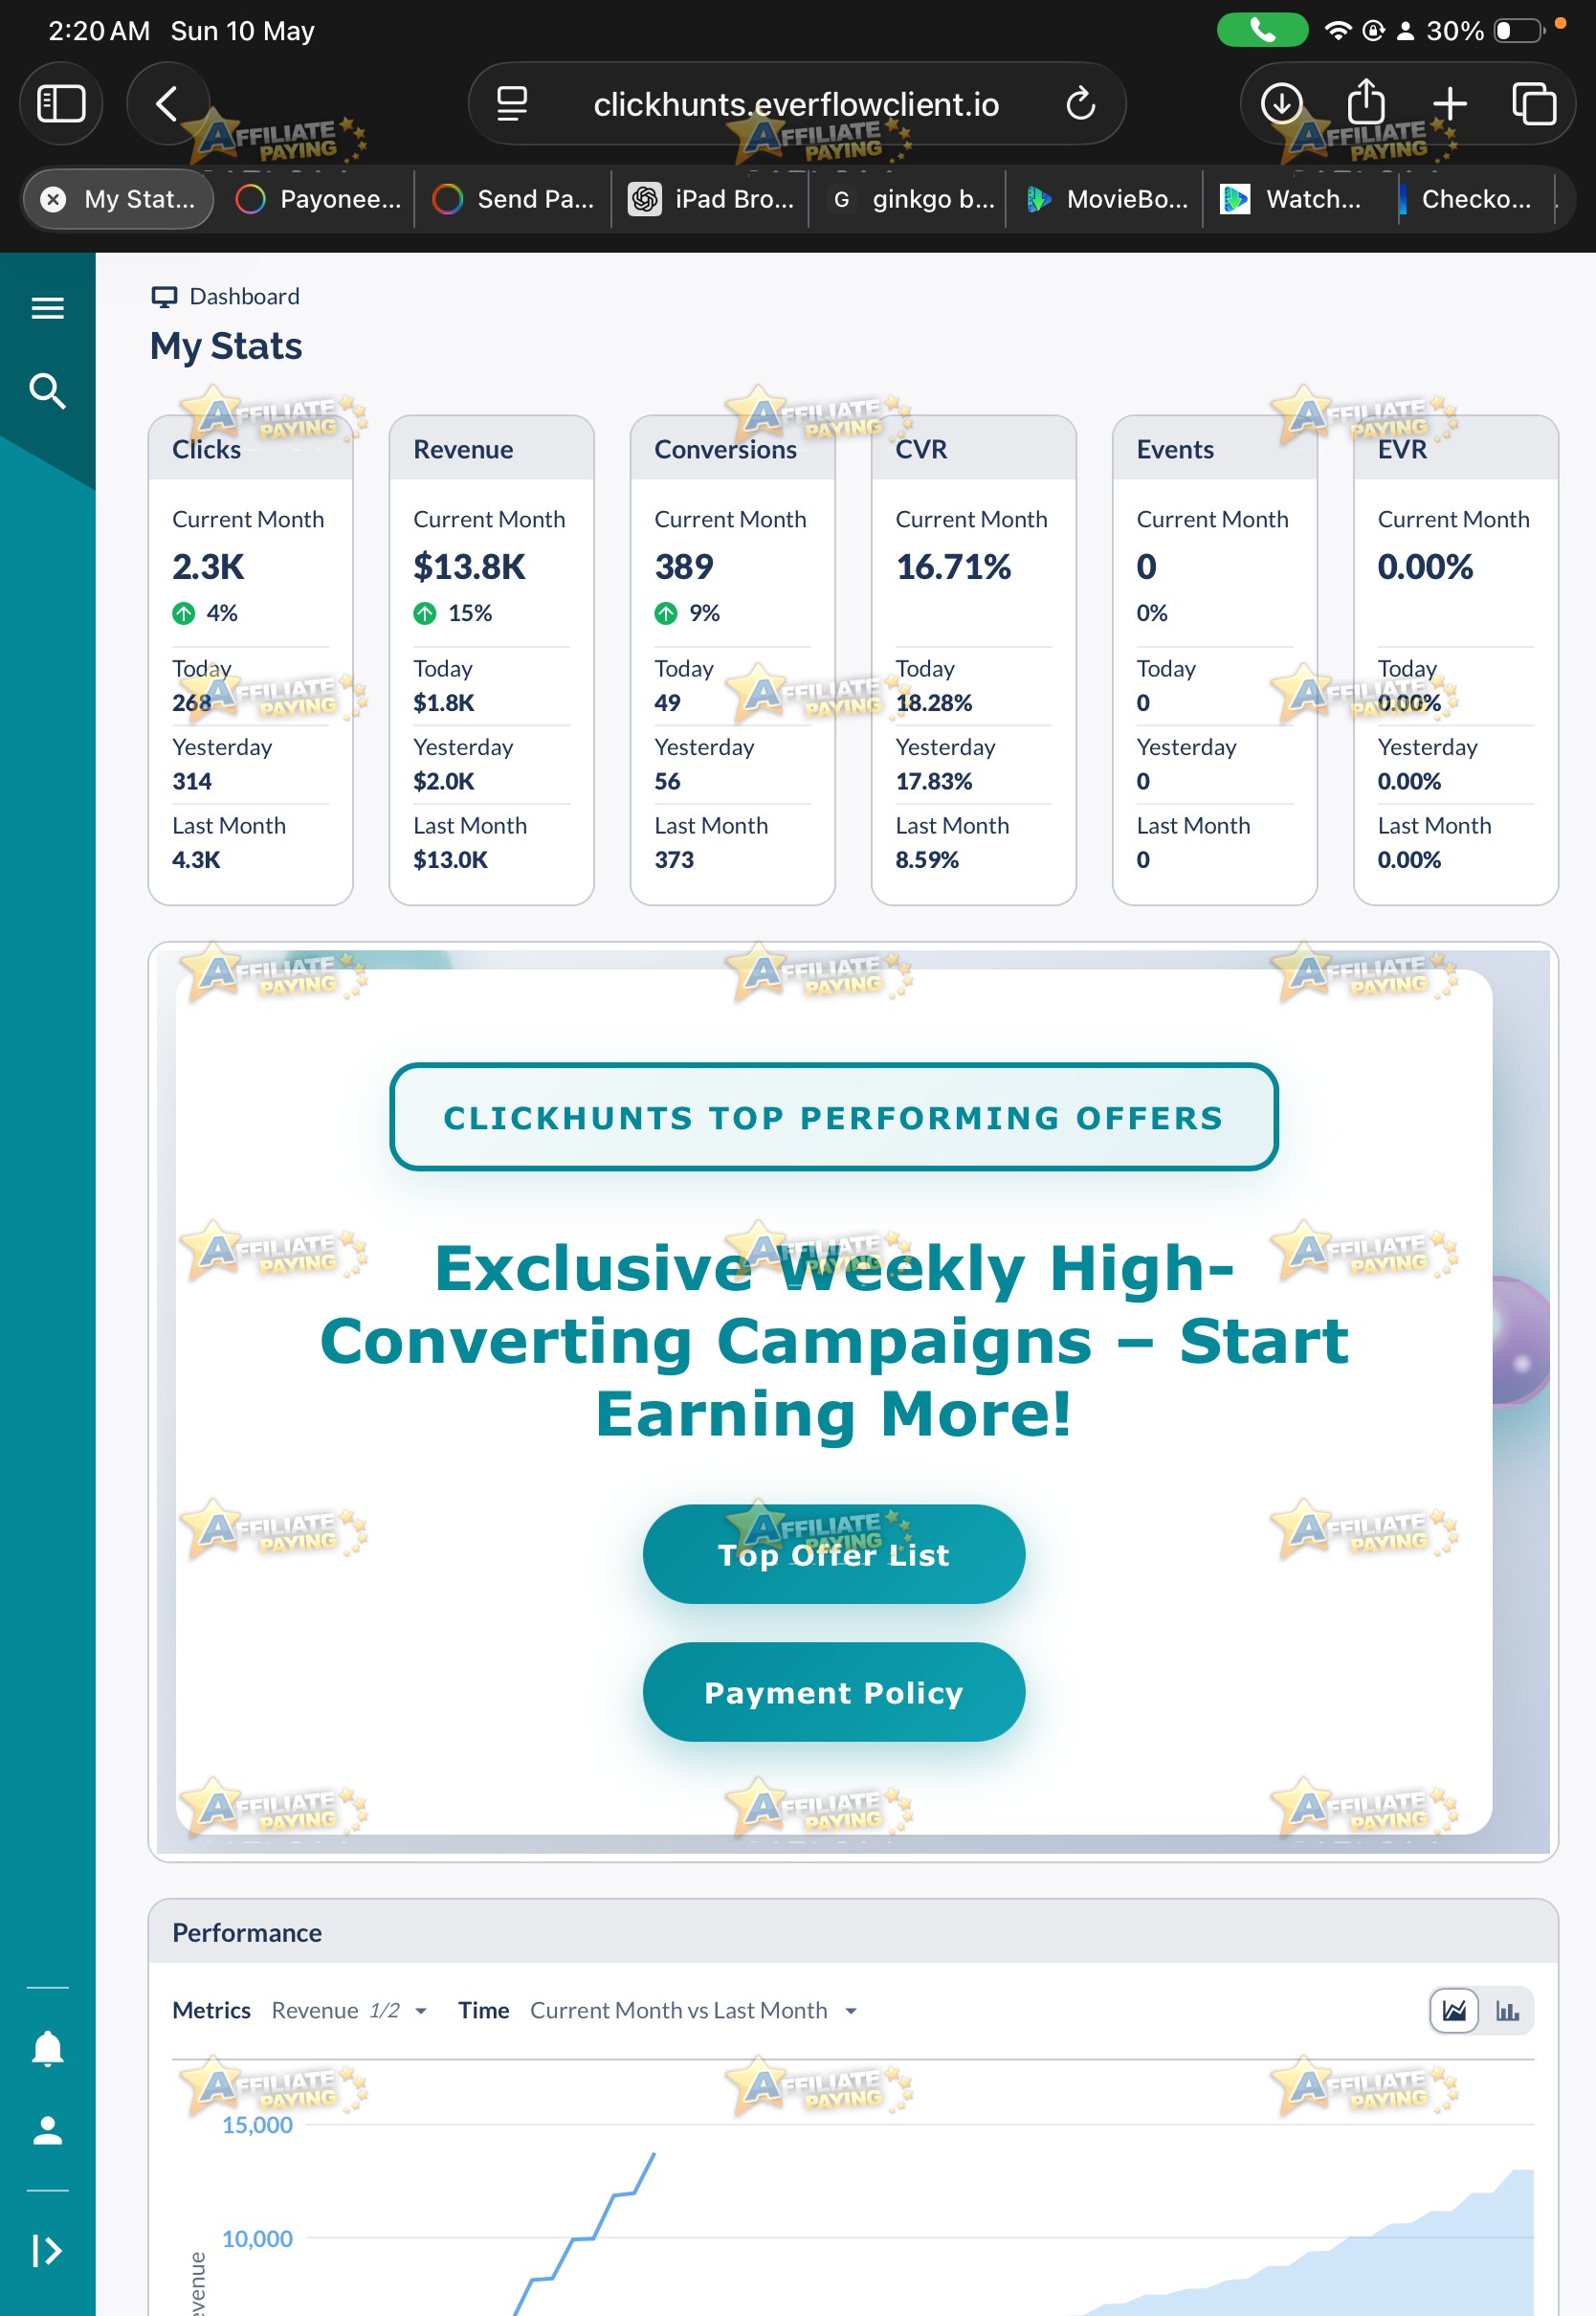1596x2316 pixels.
Task: Close the My Stats tab
Action: point(53,199)
